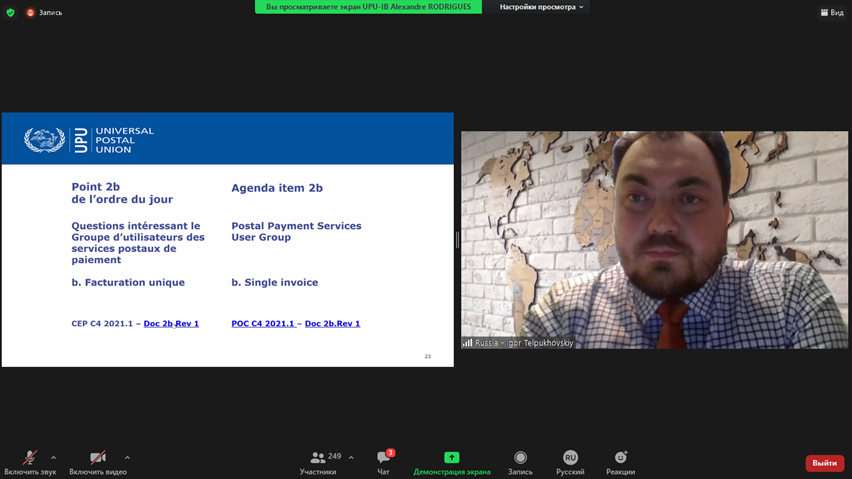The image size is (852, 479).
Task: Click the 'b. Single invoice' text
Action: coord(275,282)
